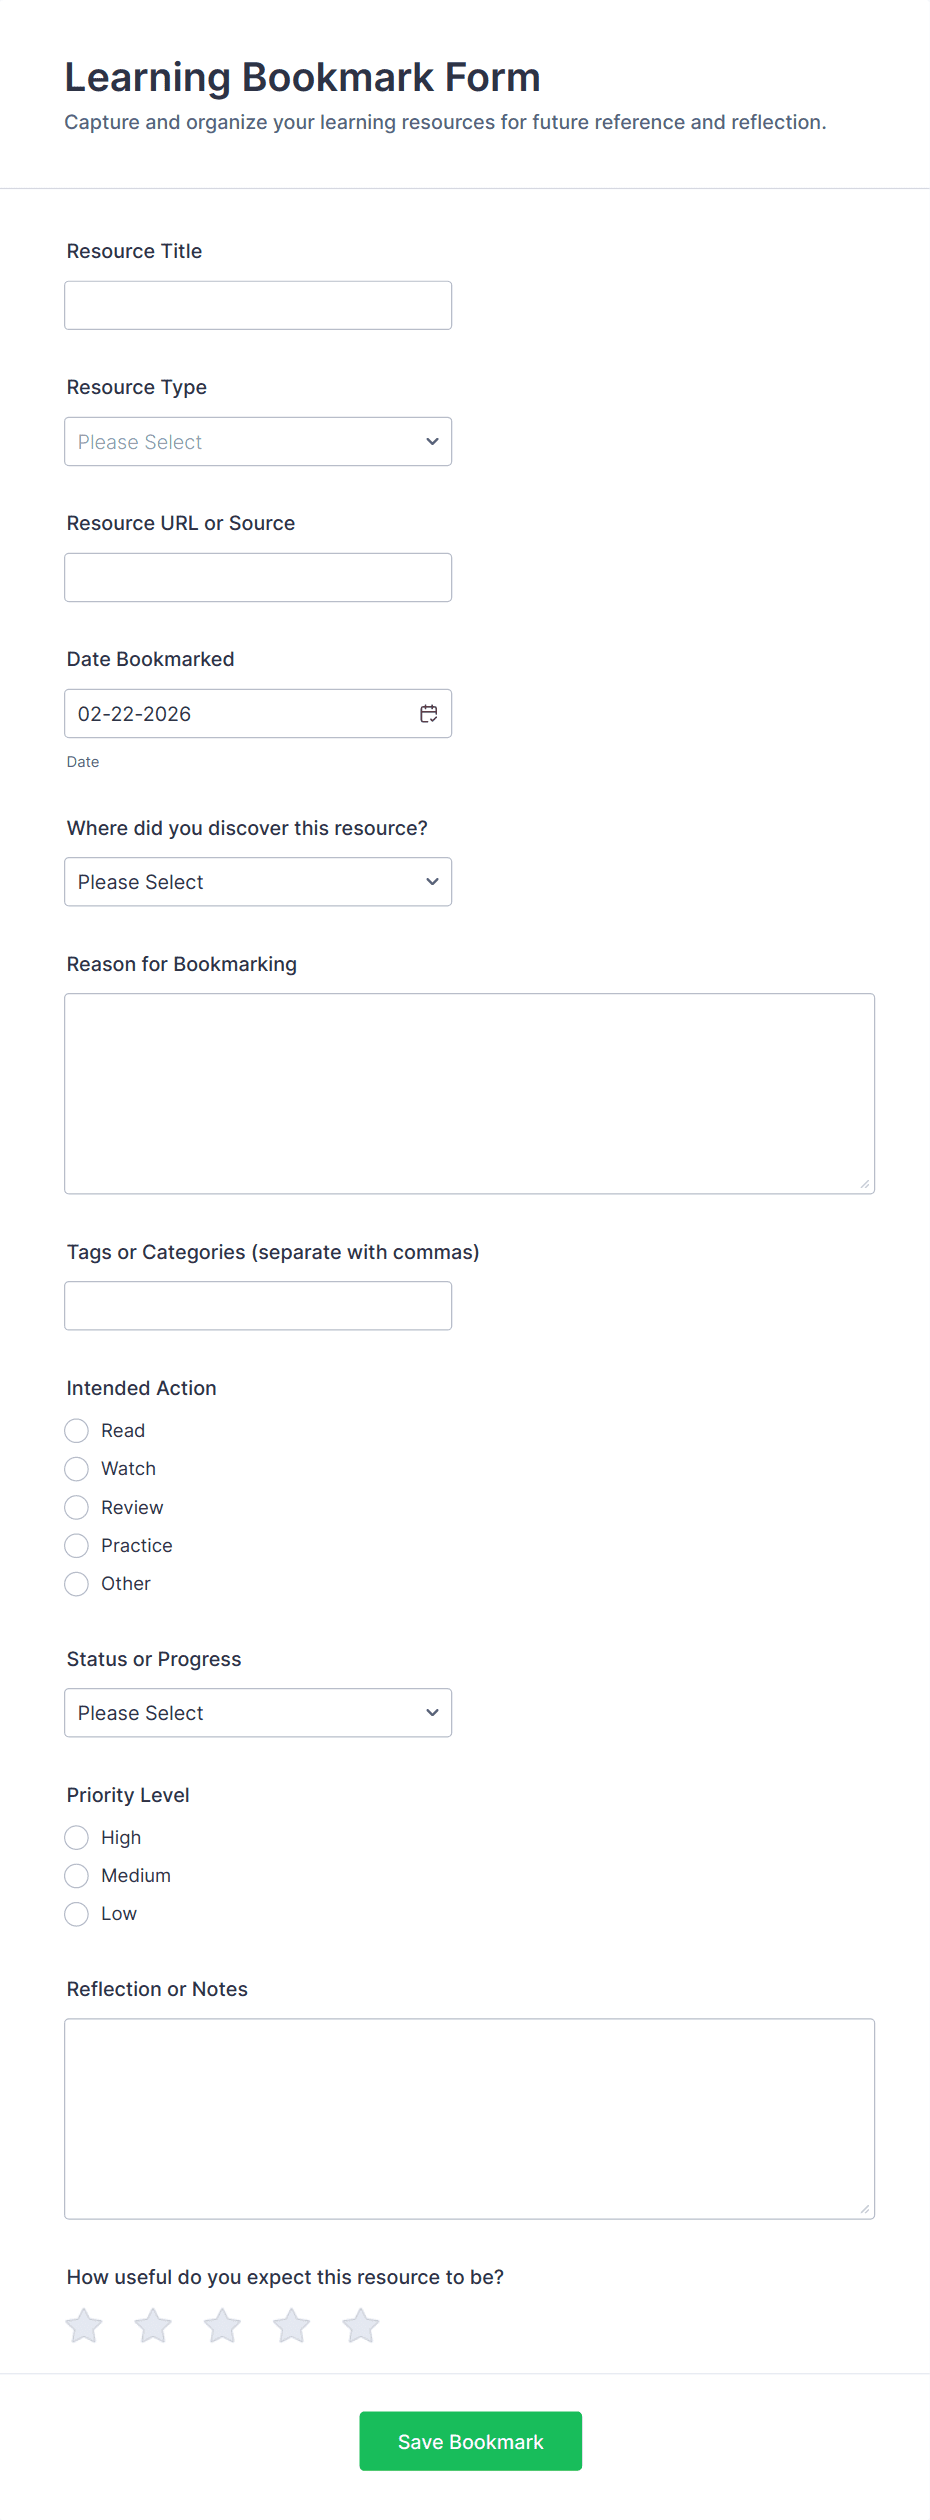
Task: Rate usefulness with the third star
Action: (222, 2326)
